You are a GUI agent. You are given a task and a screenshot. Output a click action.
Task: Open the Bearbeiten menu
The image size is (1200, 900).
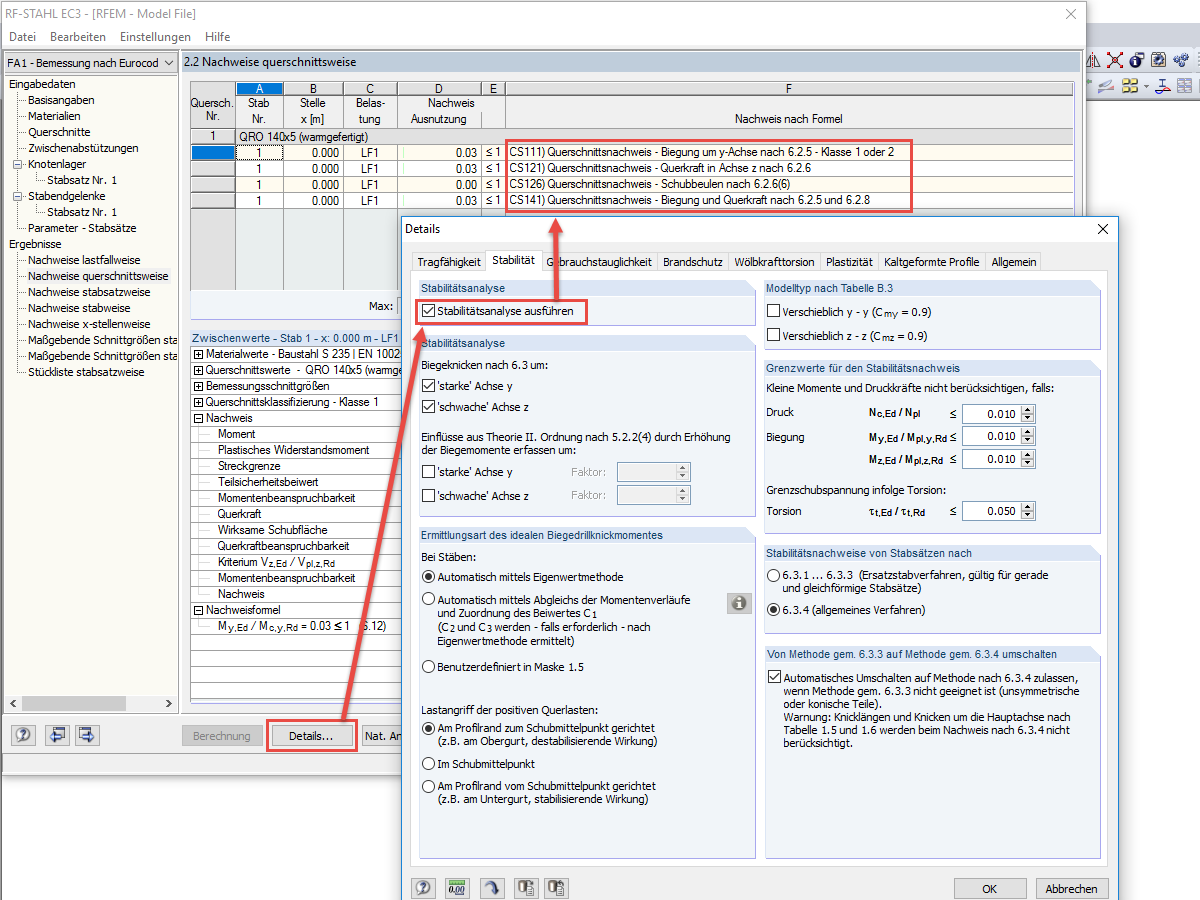[77, 37]
